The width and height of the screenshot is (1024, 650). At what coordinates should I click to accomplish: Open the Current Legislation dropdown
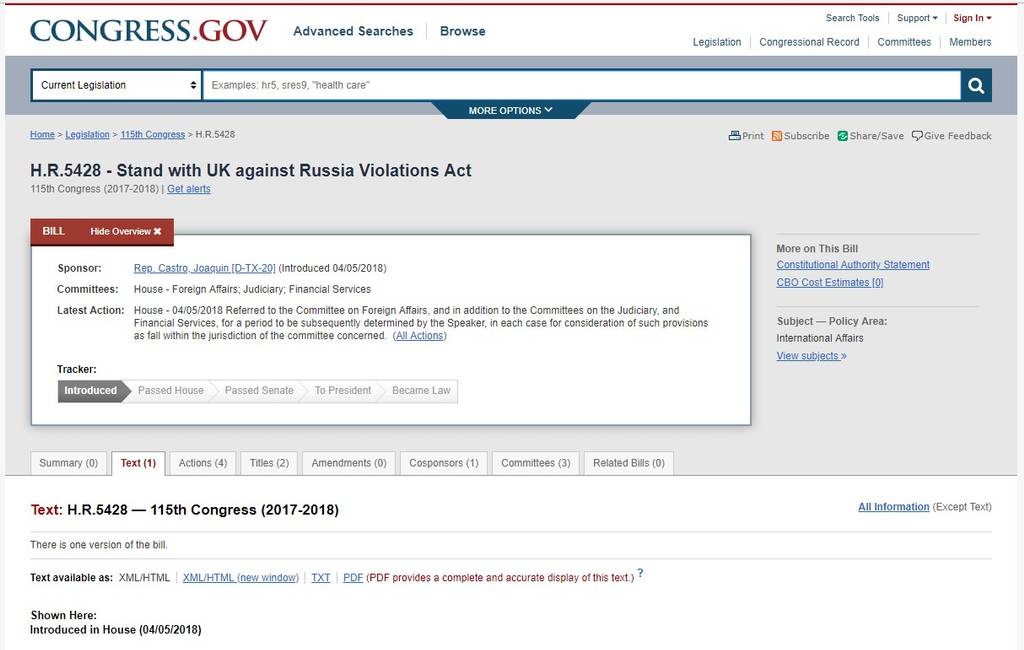pos(117,85)
